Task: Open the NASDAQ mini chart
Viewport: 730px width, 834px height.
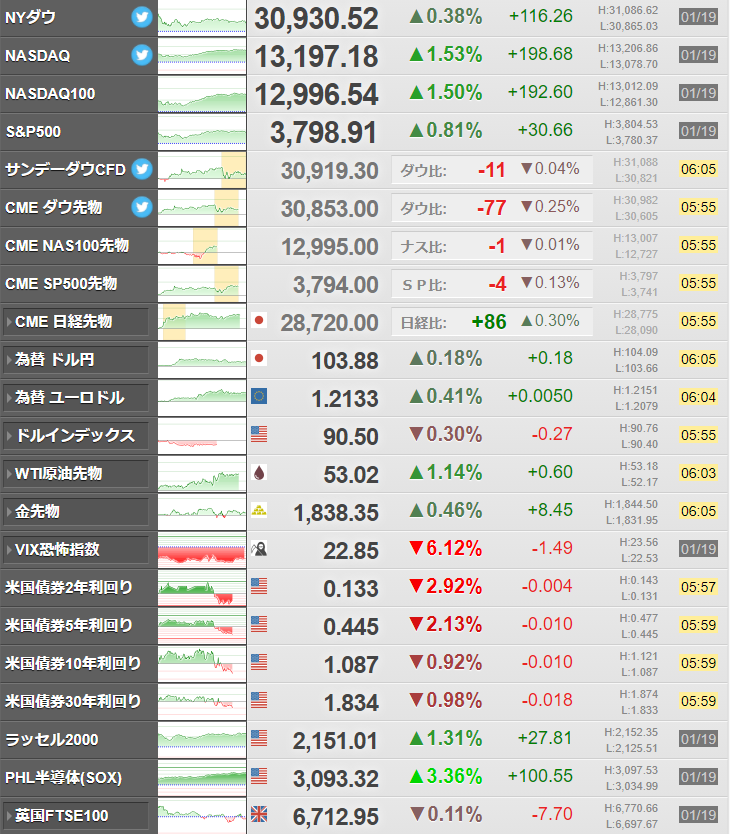Action: click(x=202, y=56)
